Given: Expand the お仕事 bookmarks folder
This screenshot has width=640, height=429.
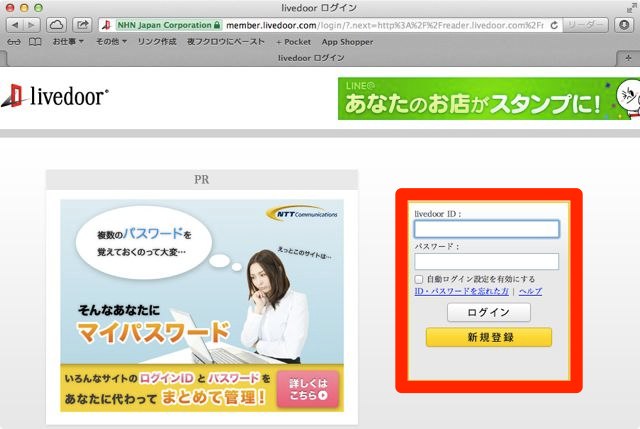Looking at the screenshot, I should [68, 42].
